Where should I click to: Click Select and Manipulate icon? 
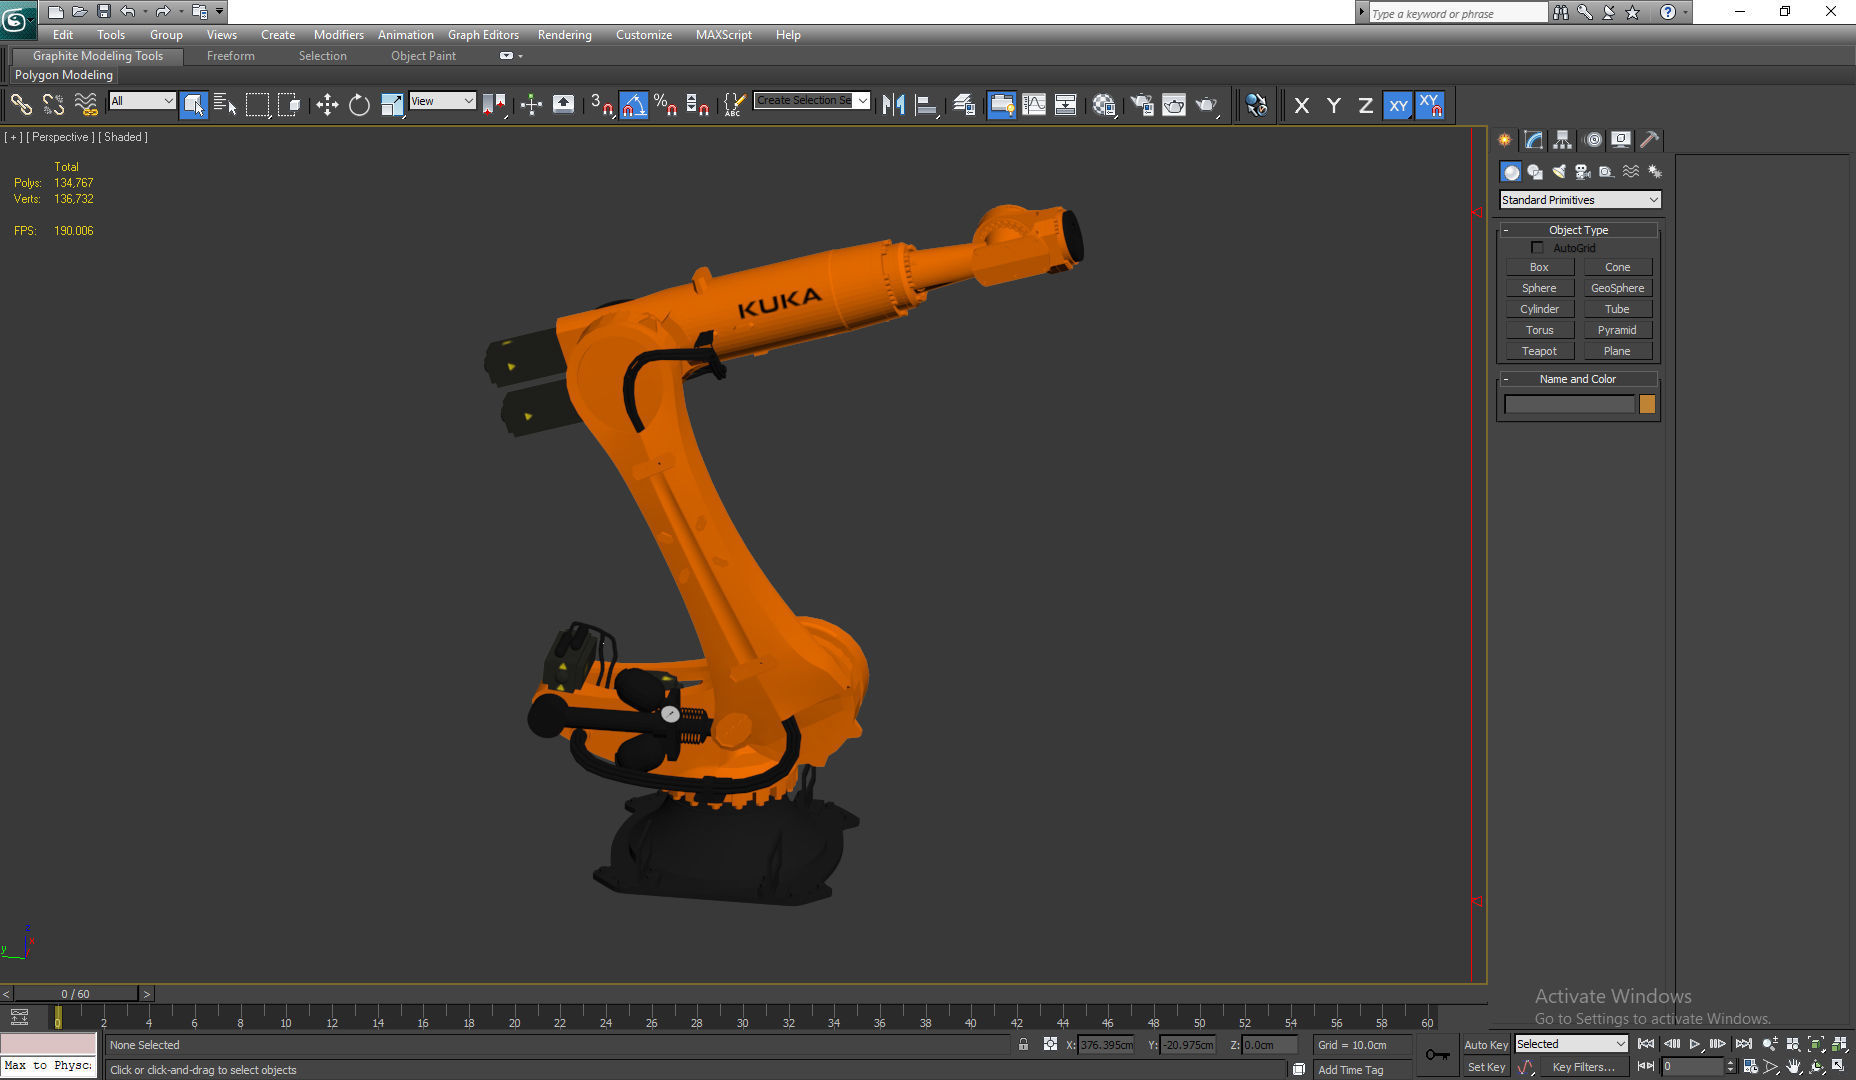531,104
